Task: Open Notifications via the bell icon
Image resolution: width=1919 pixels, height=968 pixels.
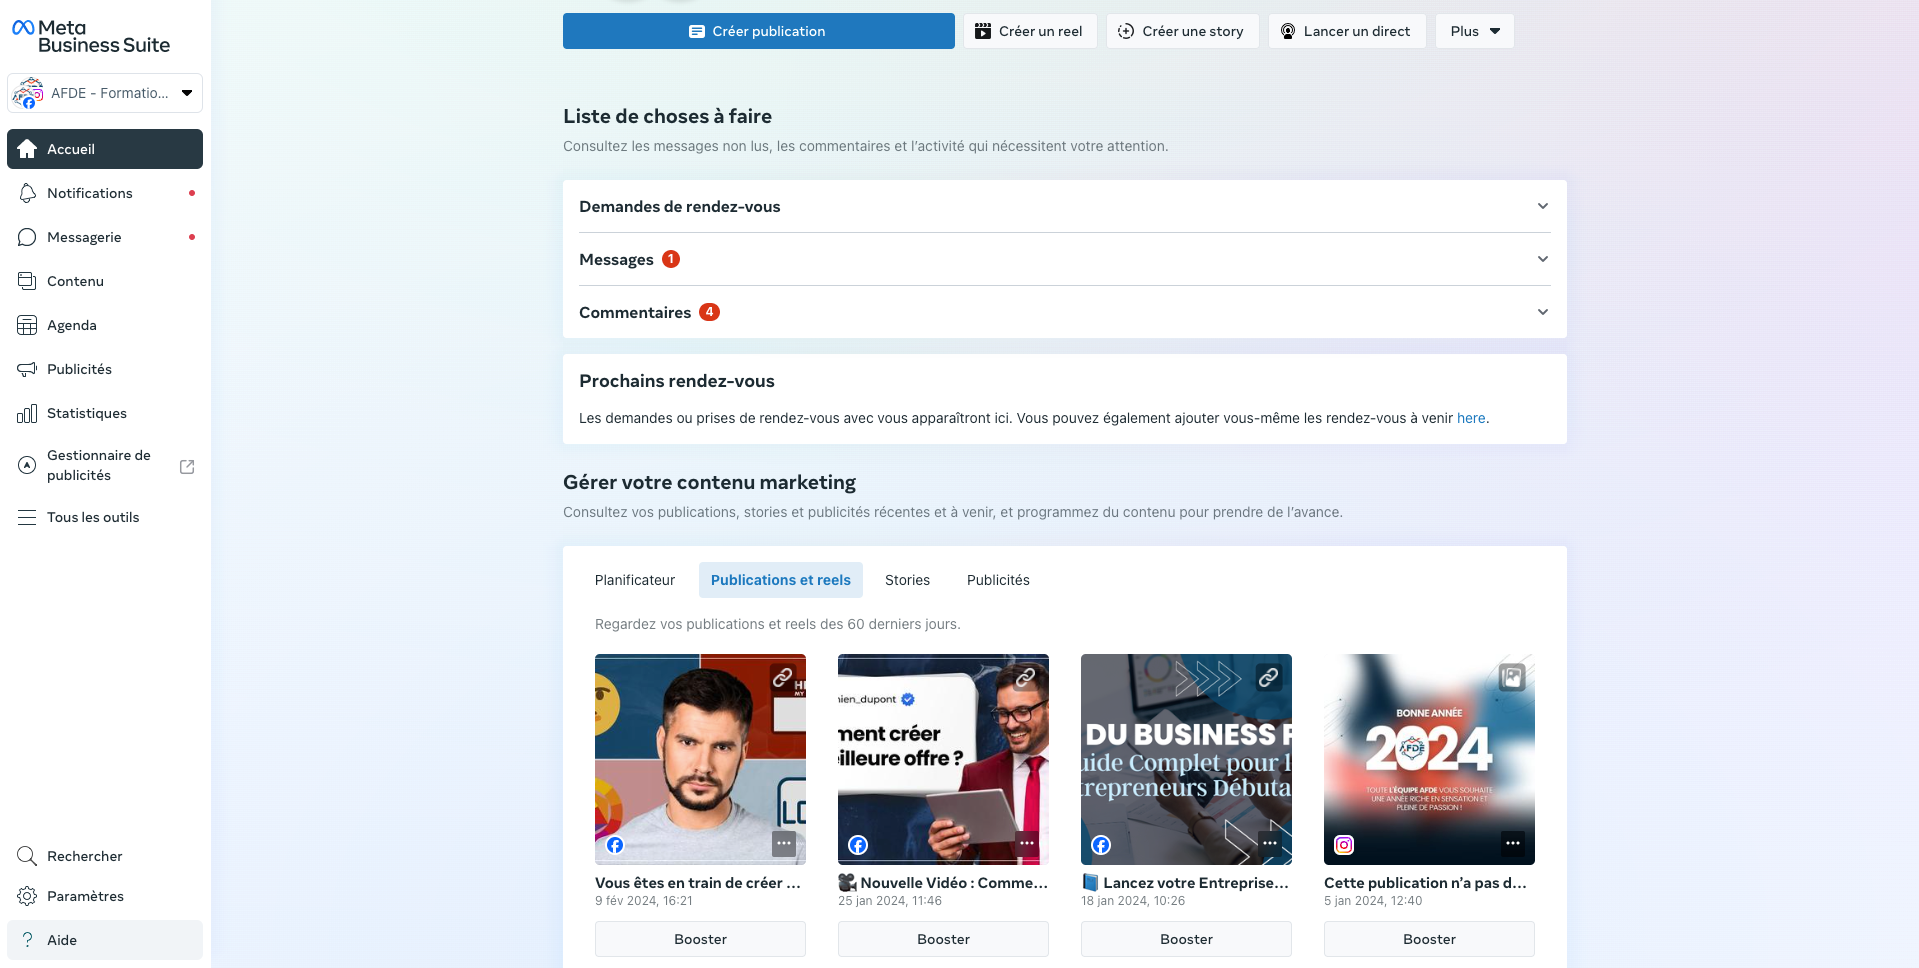Action: pos(28,193)
